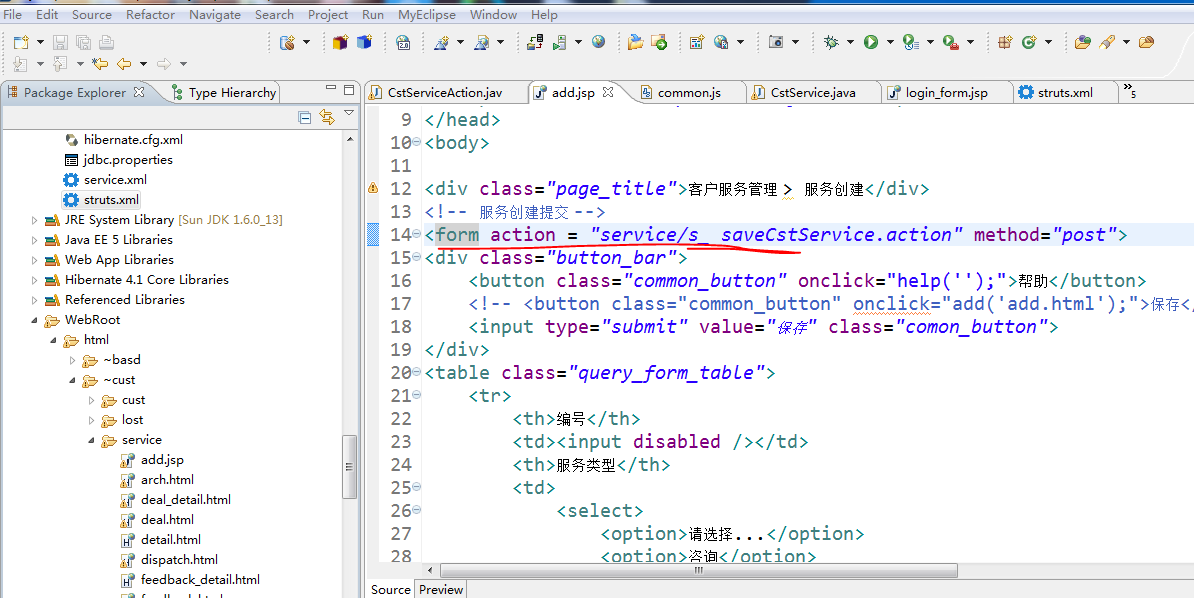Open the Package Explorer view menu triangle

coord(350,114)
